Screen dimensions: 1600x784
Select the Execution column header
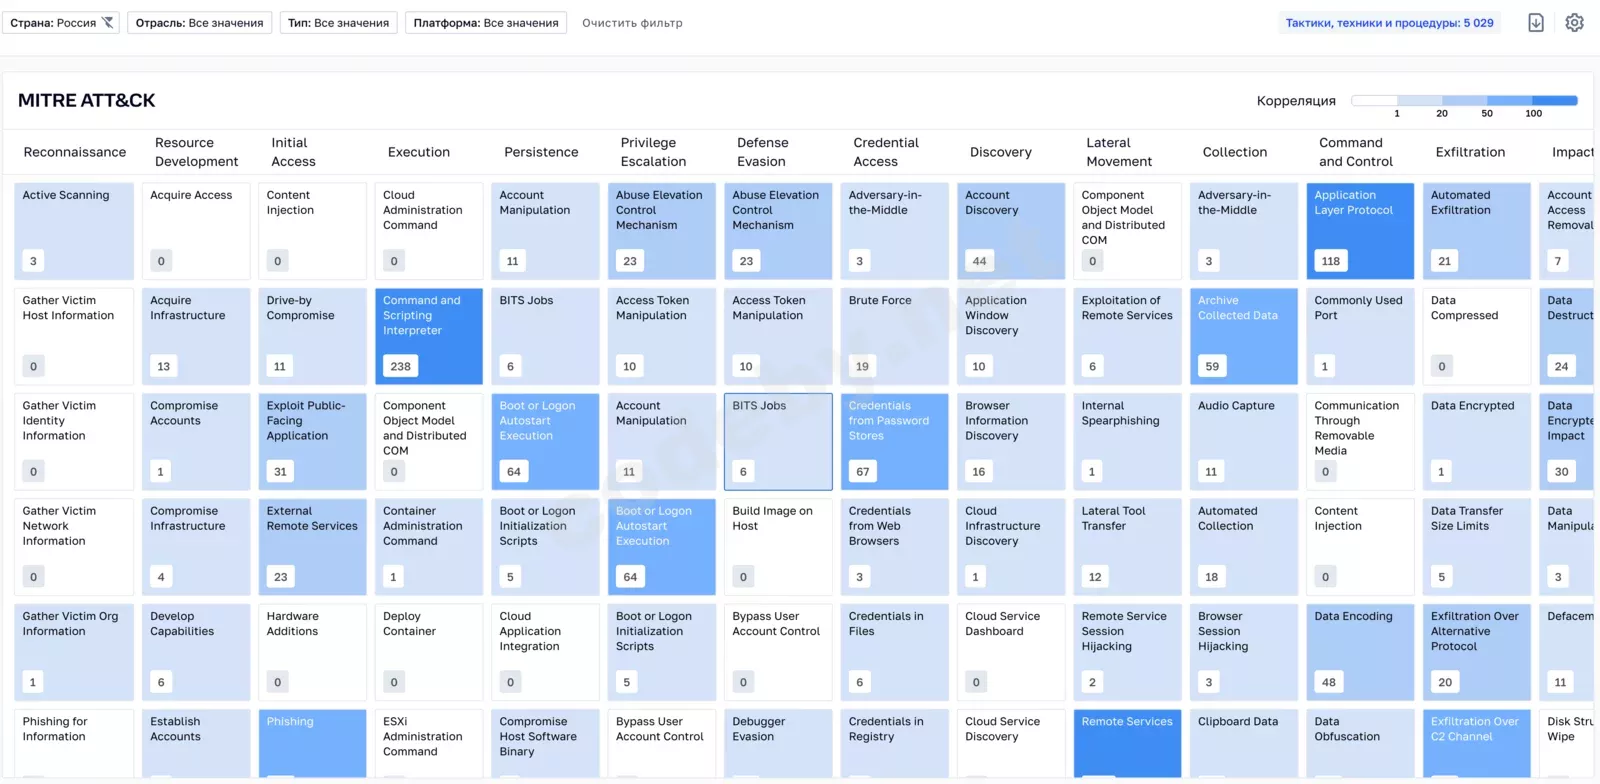click(x=419, y=152)
